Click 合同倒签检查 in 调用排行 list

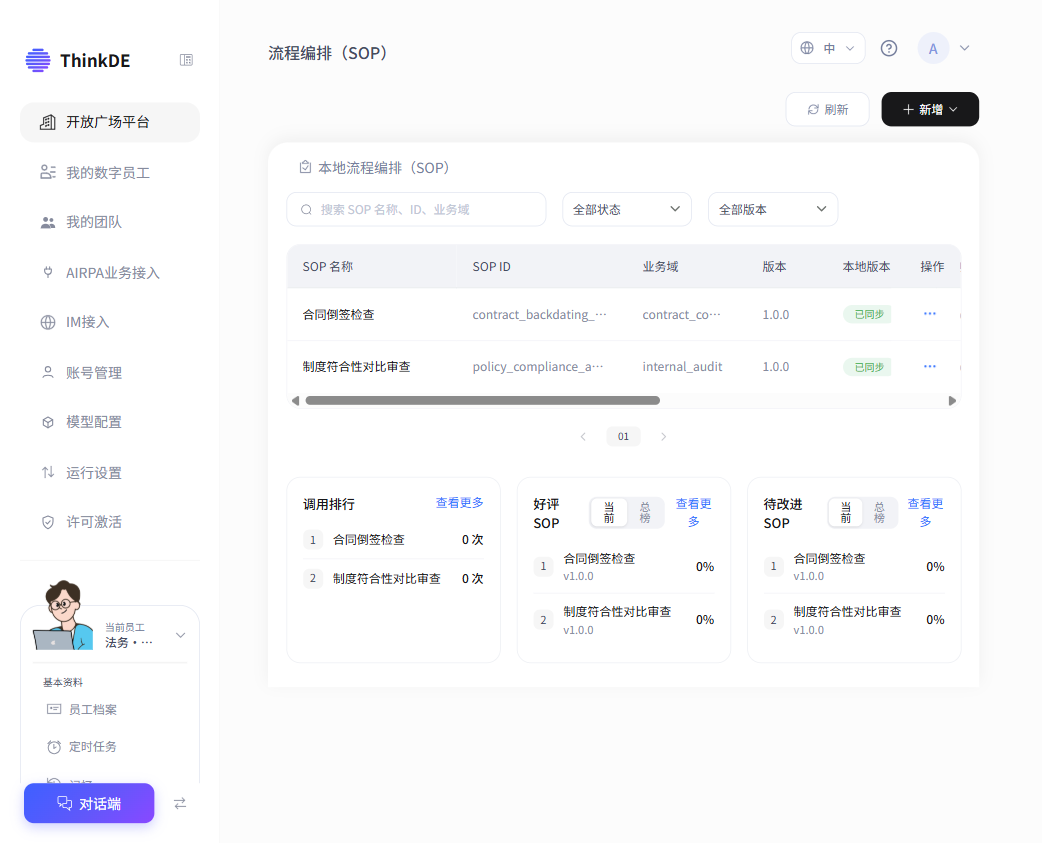(369, 540)
